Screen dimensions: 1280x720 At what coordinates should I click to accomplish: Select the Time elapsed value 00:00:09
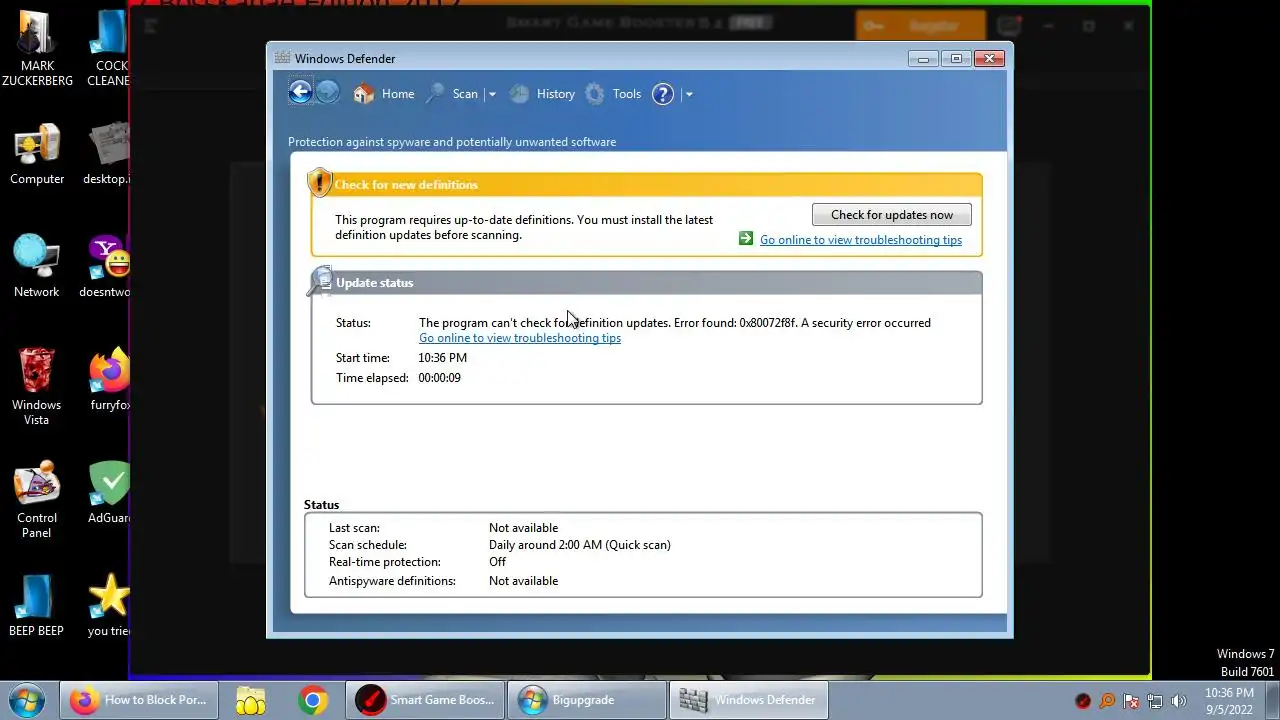[439, 378]
